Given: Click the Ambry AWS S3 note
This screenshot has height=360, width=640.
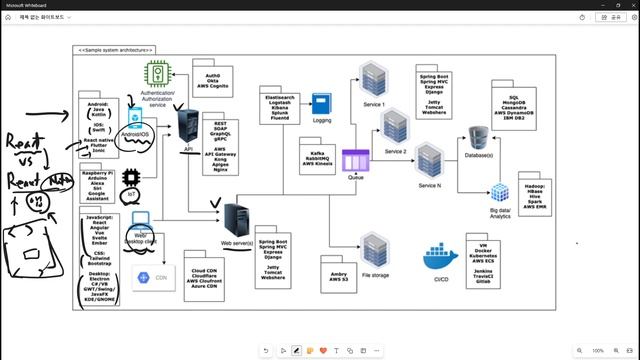Looking at the screenshot, I should point(339,274).
